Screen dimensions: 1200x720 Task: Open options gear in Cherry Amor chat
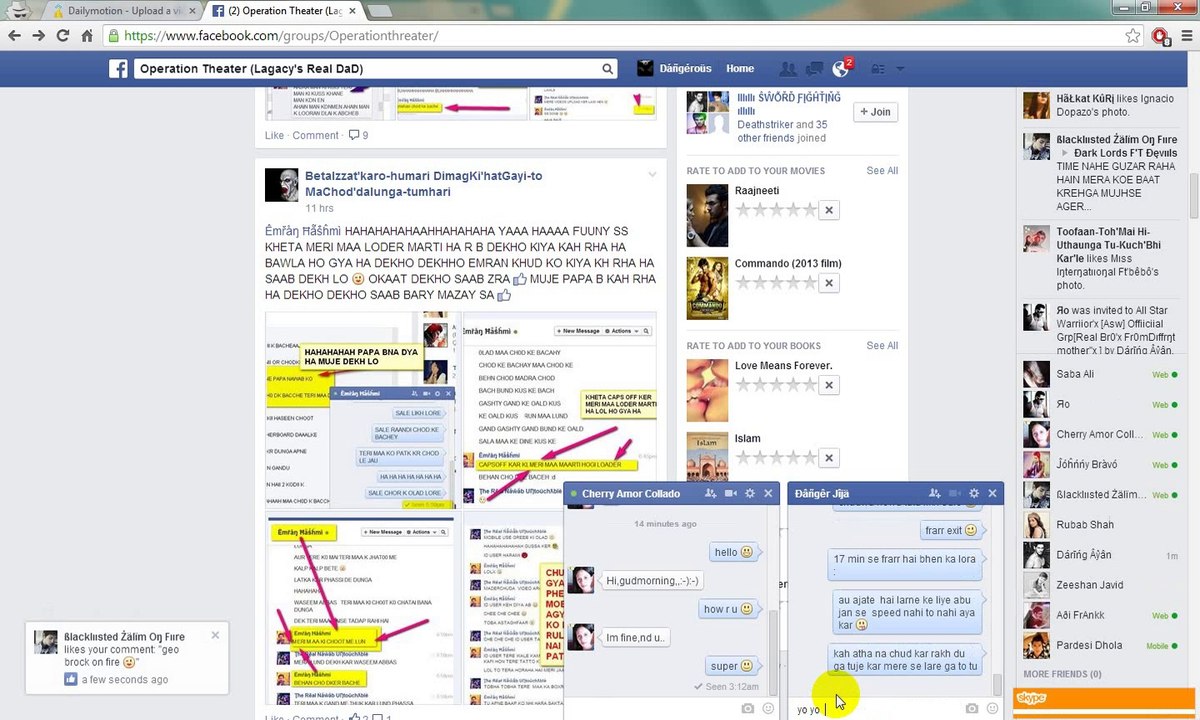click(x=749, y=493)
